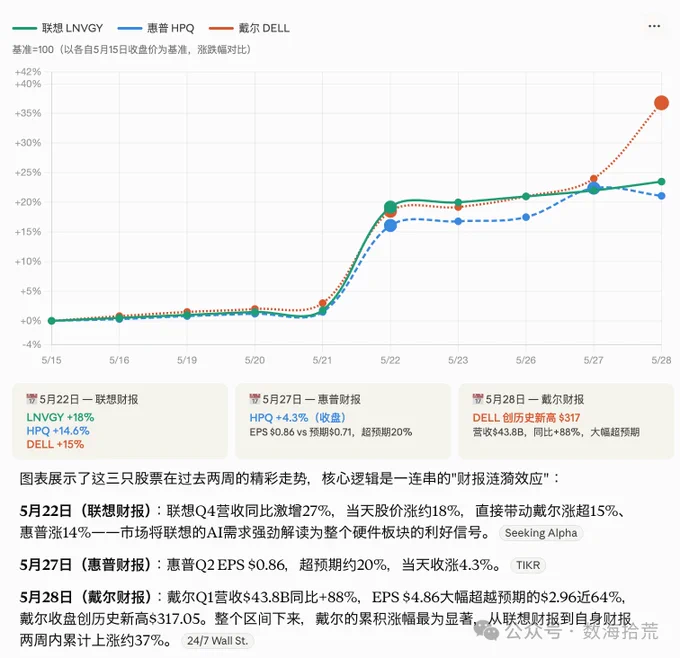
Task: Click the 5/19 x-axis date label
Action: tap(186, 360)
